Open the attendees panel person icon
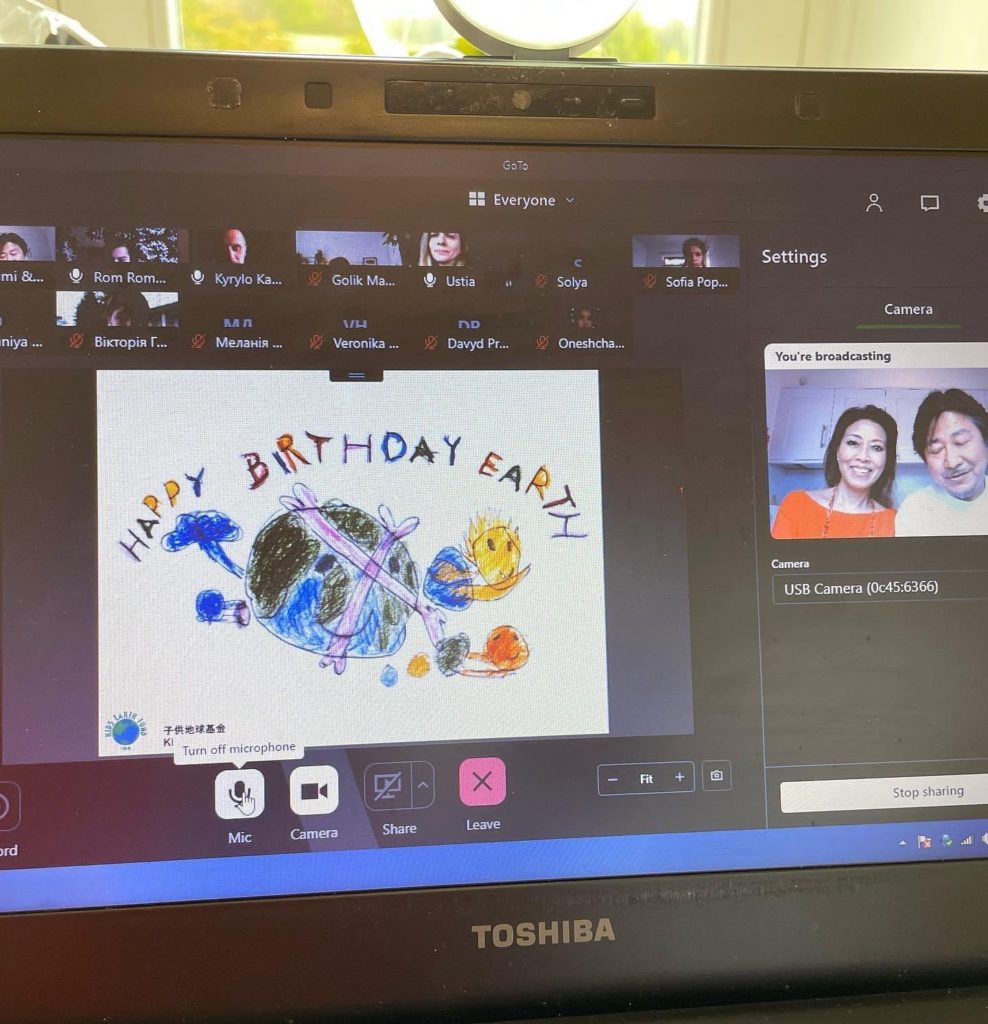 (874, 203)
